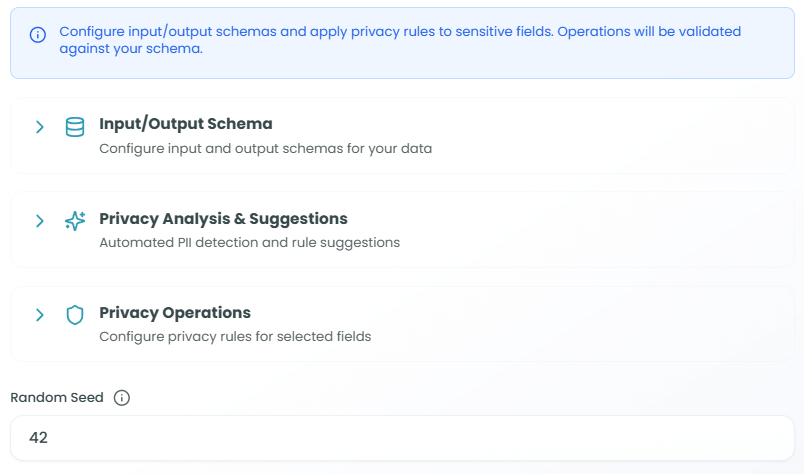Viewport: 804px width, 474px height.
Task: Click the 'Configure privacy rules for selected fields' text
Action: pyautogui.click(x=235, y=337)
